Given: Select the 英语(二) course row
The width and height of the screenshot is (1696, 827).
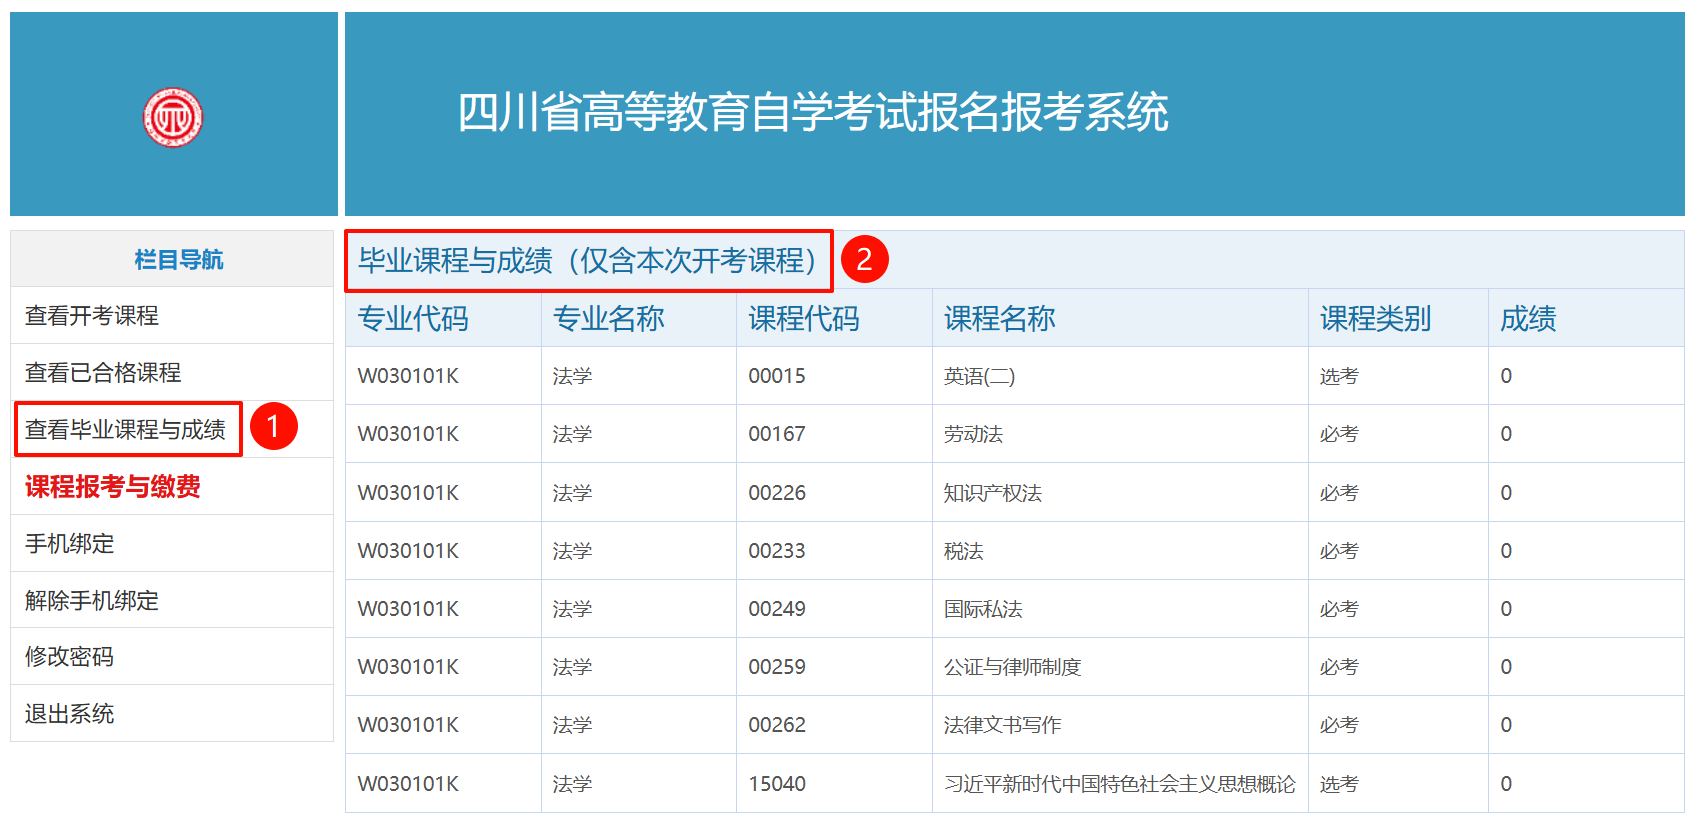Looking at the screenshot, I should pyautogui.click(x=979, y=377).
